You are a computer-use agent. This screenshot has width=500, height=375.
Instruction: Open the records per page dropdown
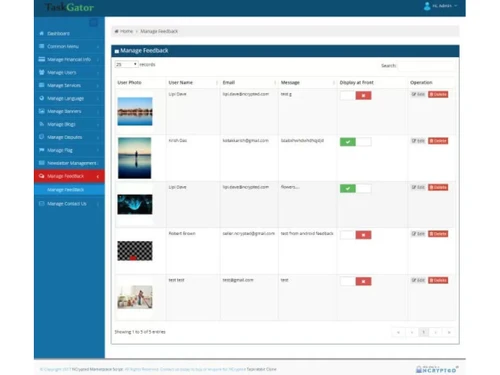[x=127, y=64]
